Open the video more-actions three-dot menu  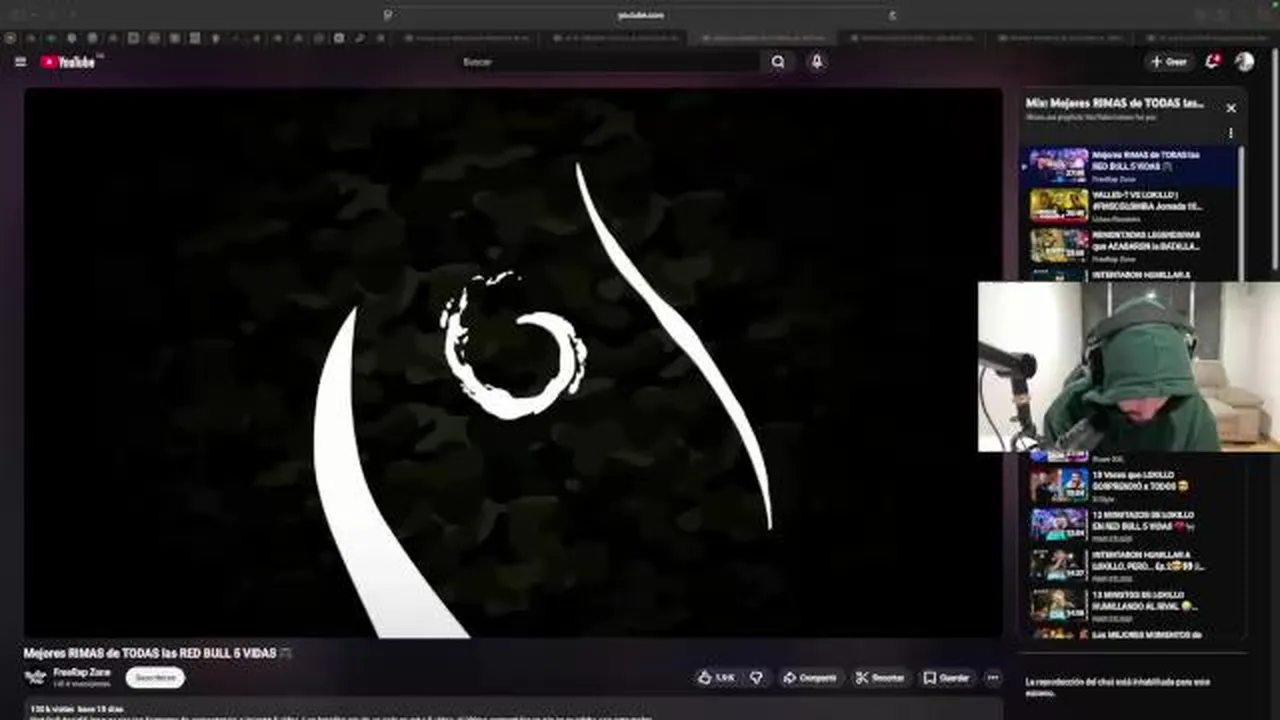tap(993, 677)
